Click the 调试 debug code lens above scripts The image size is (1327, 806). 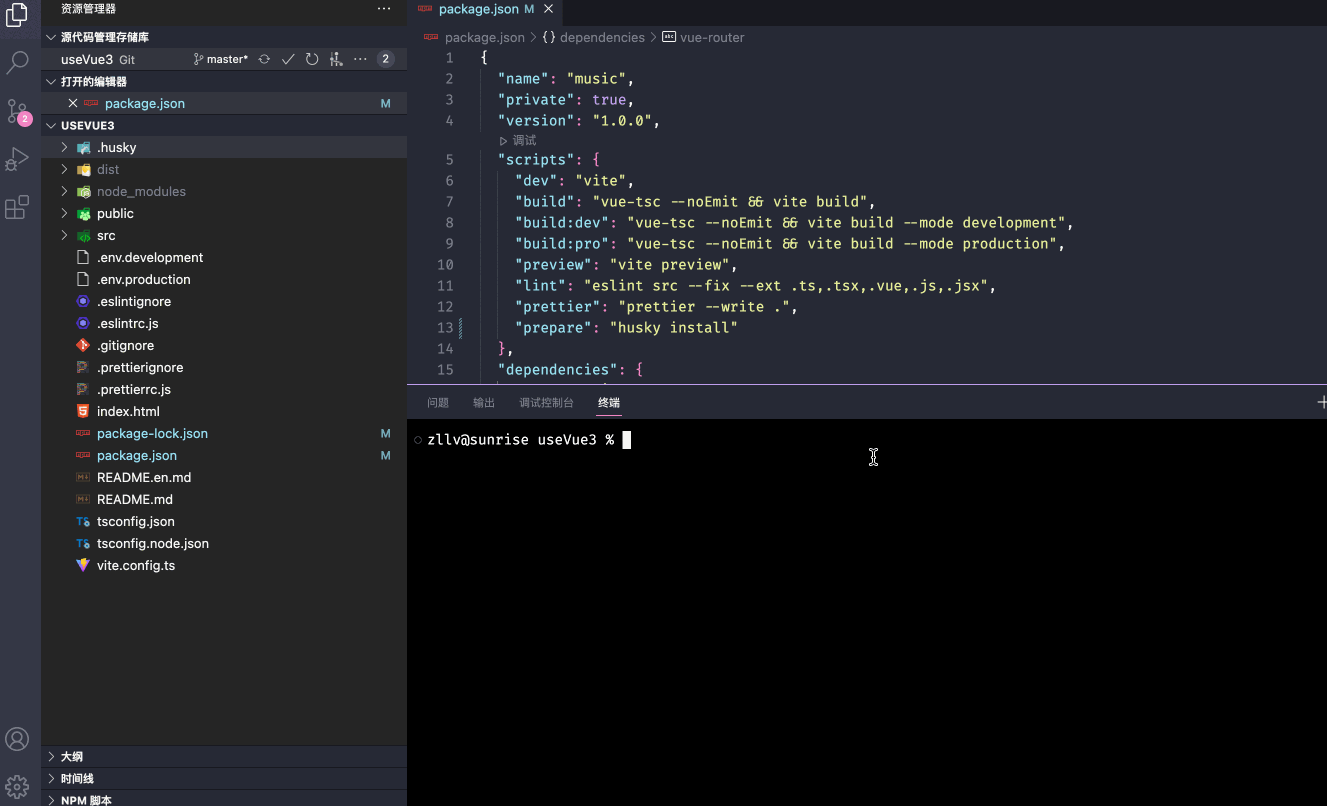[x=518, y=140]
